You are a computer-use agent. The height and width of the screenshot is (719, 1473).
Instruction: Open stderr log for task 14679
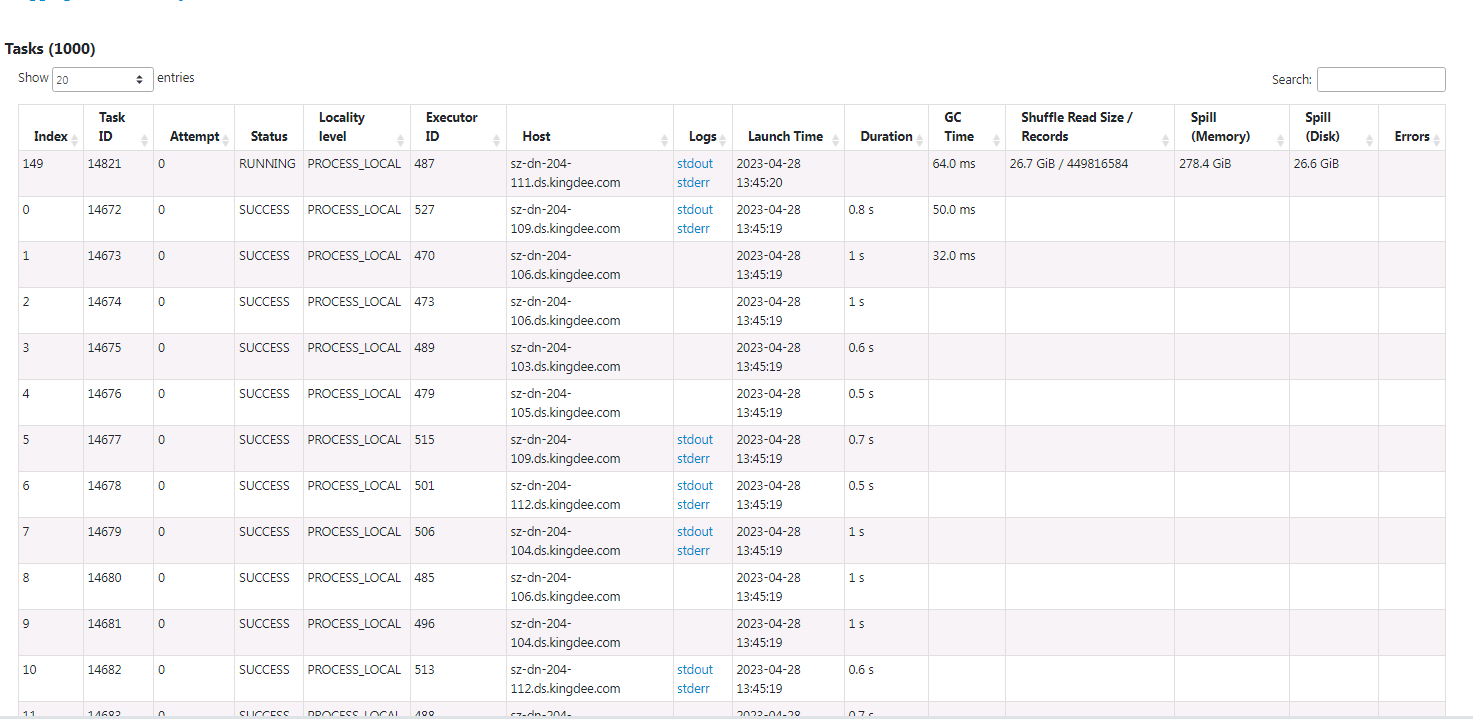[x=693, y=551]
